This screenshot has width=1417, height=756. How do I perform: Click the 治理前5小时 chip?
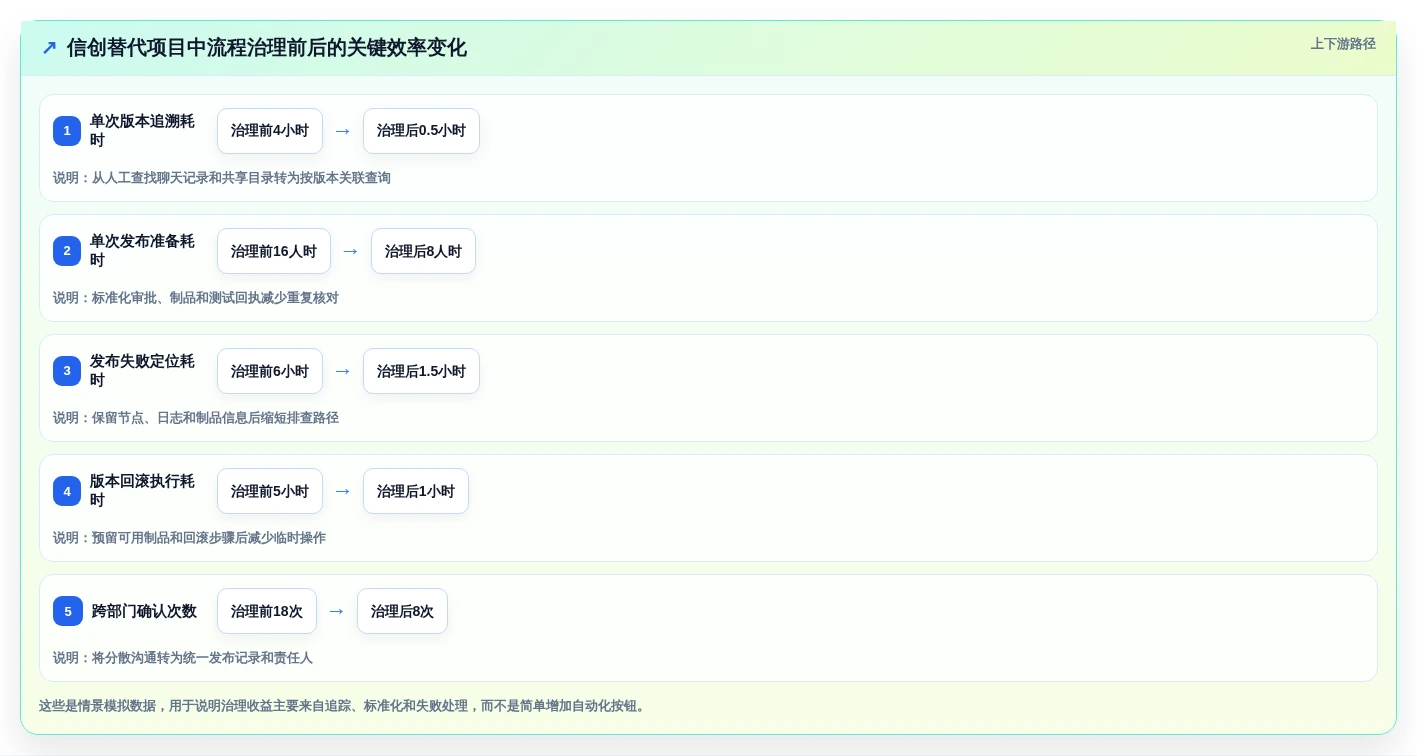(x=270, y=491)
